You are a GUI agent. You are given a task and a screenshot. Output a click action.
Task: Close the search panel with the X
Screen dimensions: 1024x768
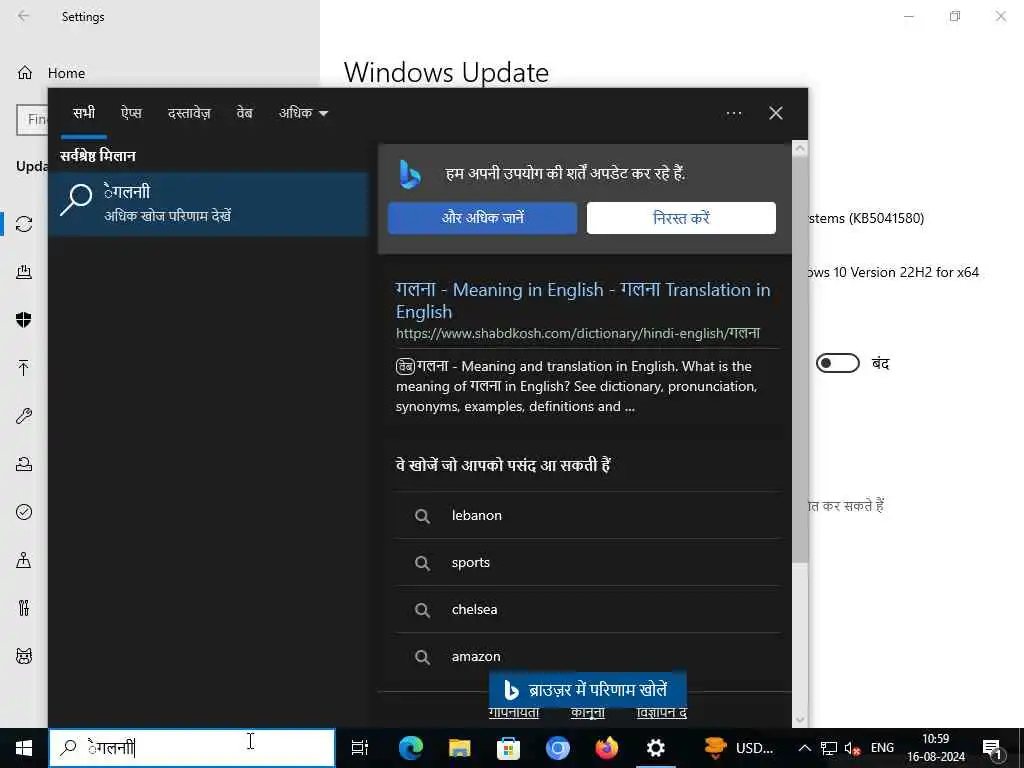tap(776, 114)
